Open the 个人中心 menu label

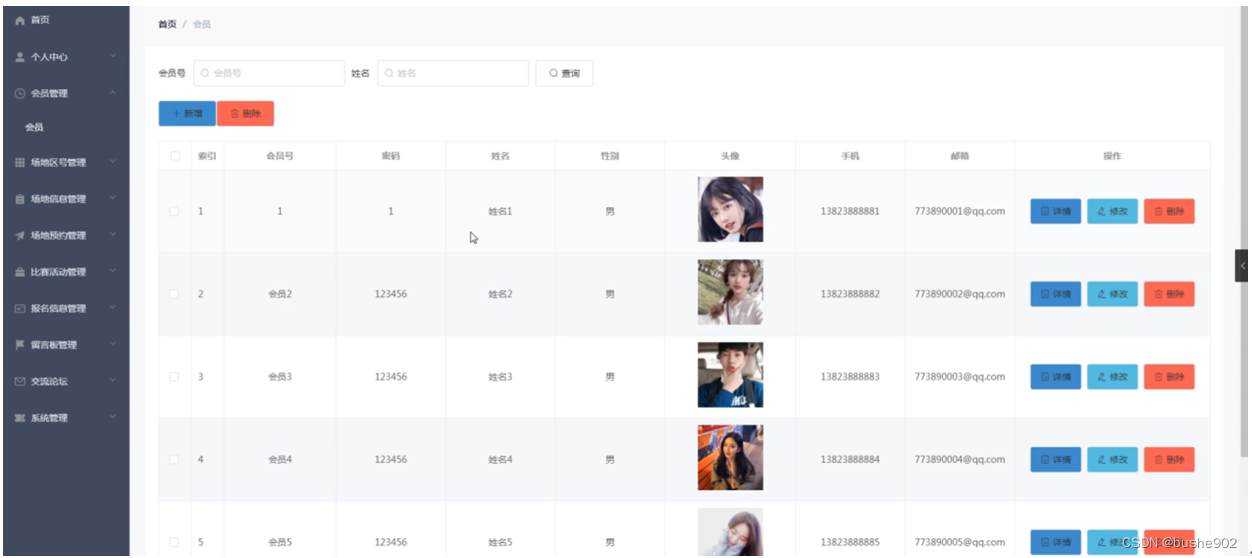pyautogui.click(x=49, y=57)
